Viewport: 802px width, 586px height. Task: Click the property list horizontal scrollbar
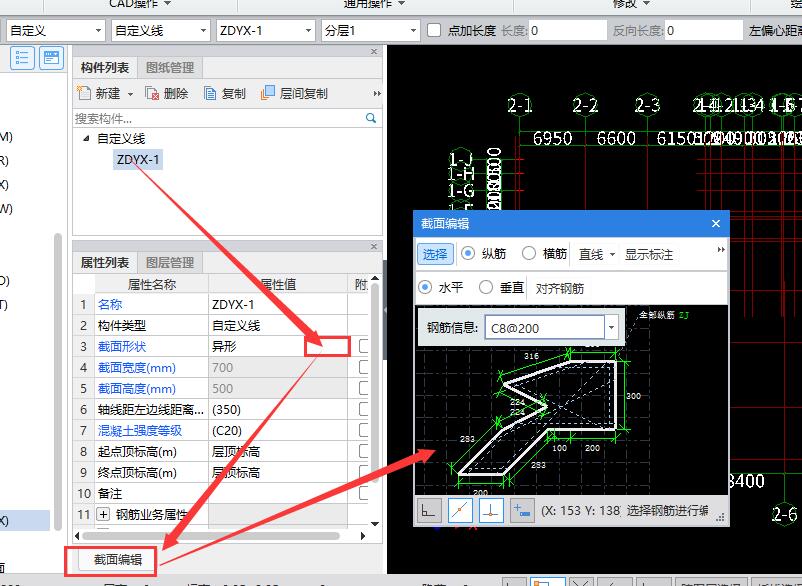[211, 536]
